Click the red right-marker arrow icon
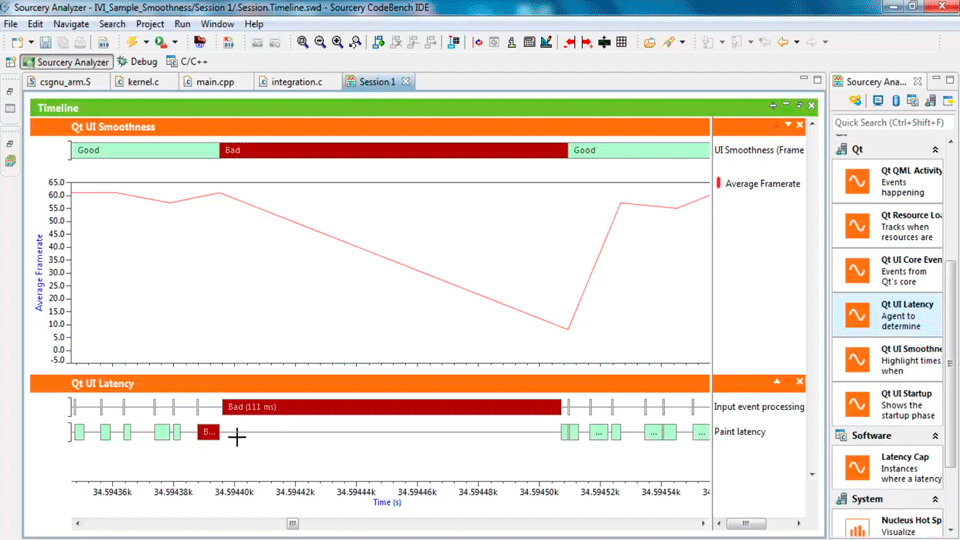 587,42
